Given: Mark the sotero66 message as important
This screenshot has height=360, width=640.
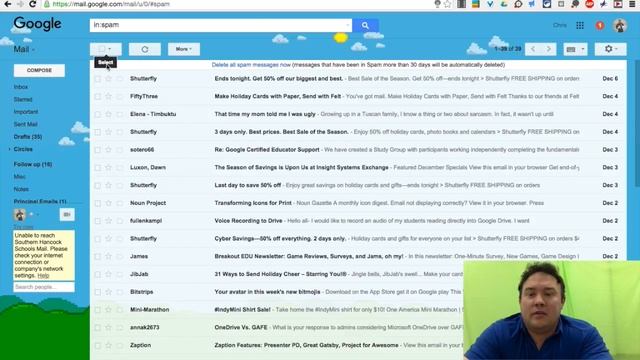Looking at the screenshot, I should tap(119, 150).
